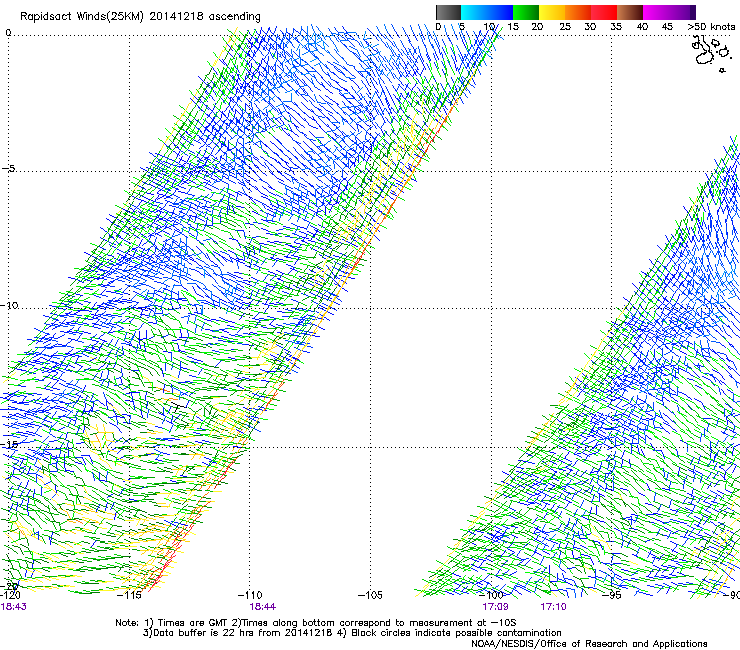Click the magenta 40-45 knots legend segment
This screenshot has width=740, height=650.
pyautogui.click(x=656, y=12)
